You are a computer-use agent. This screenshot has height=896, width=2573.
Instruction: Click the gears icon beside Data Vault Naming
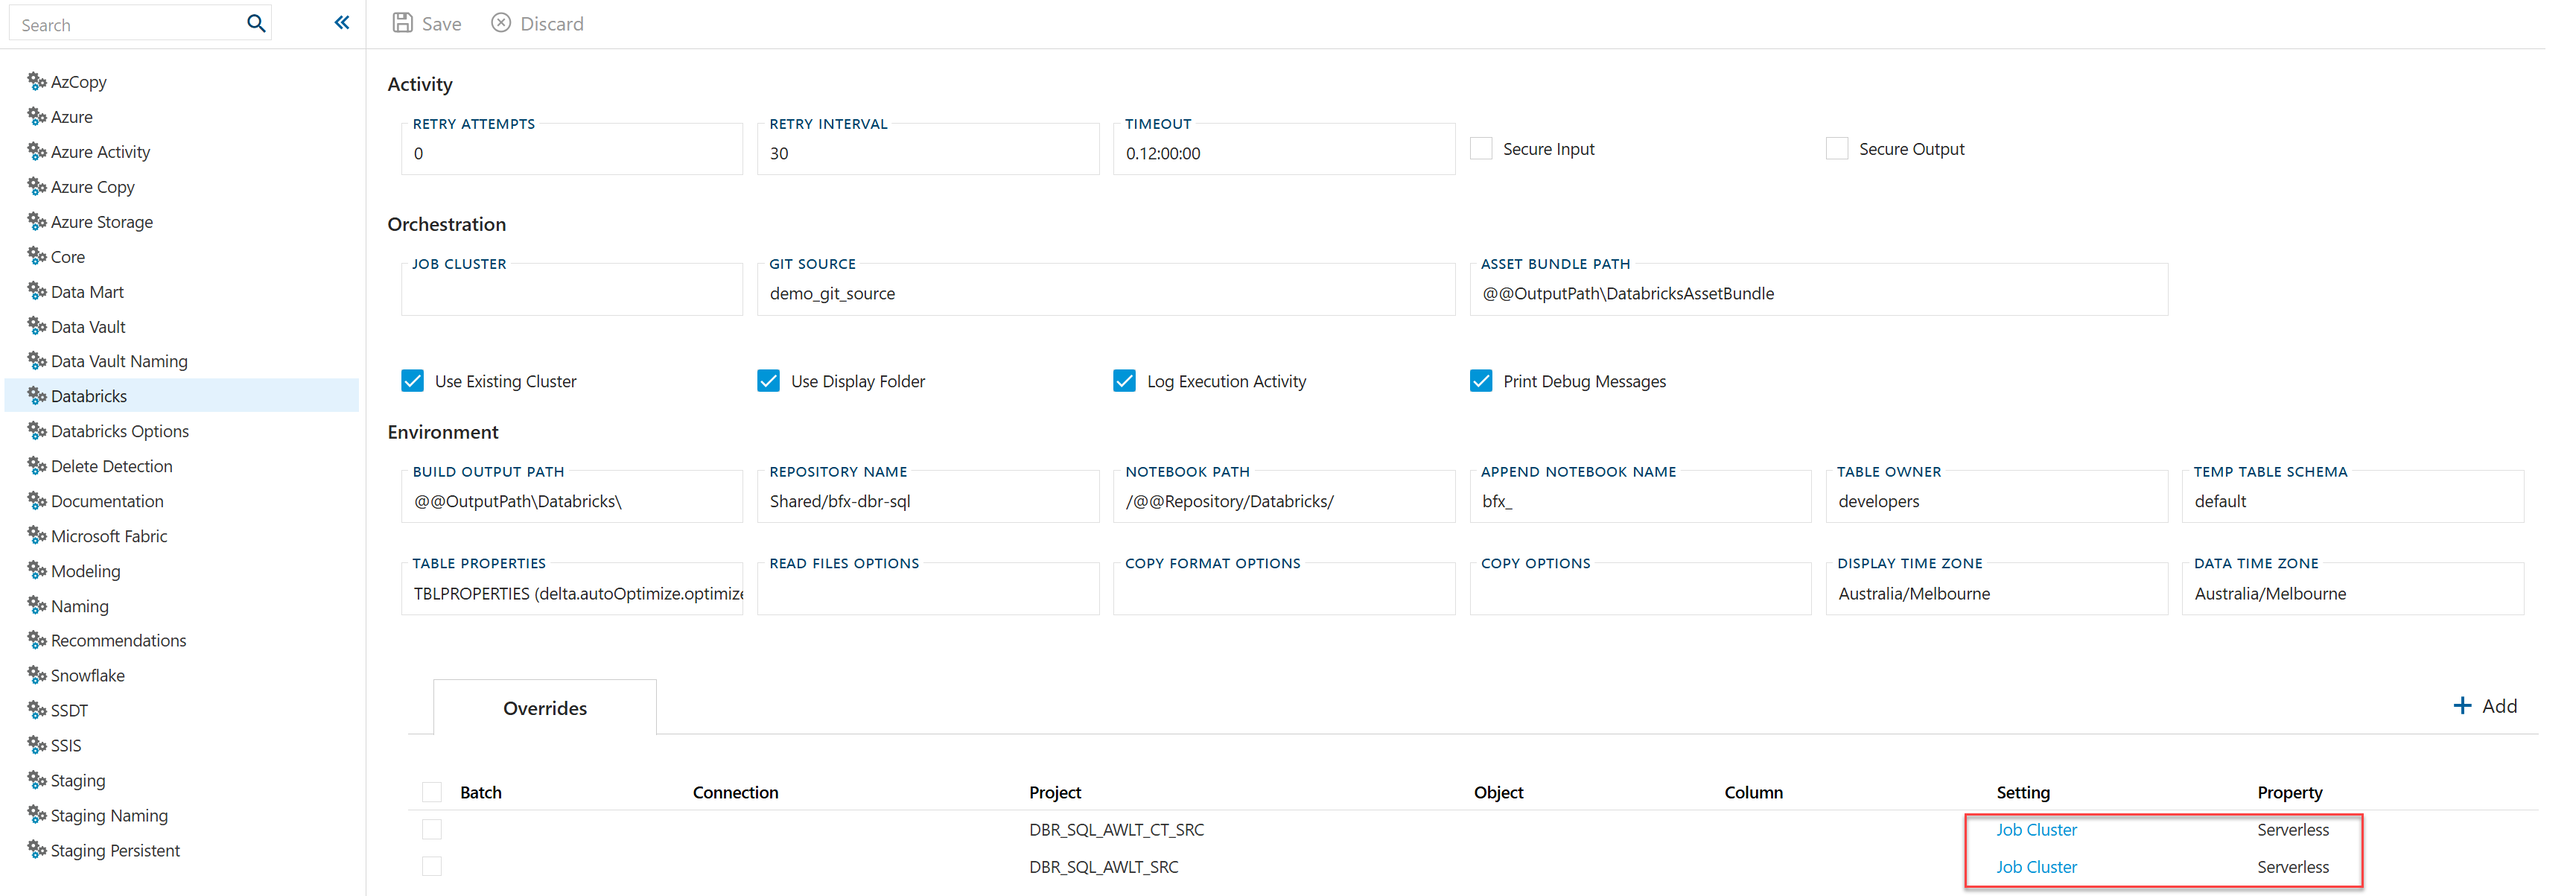click(37, 360)
